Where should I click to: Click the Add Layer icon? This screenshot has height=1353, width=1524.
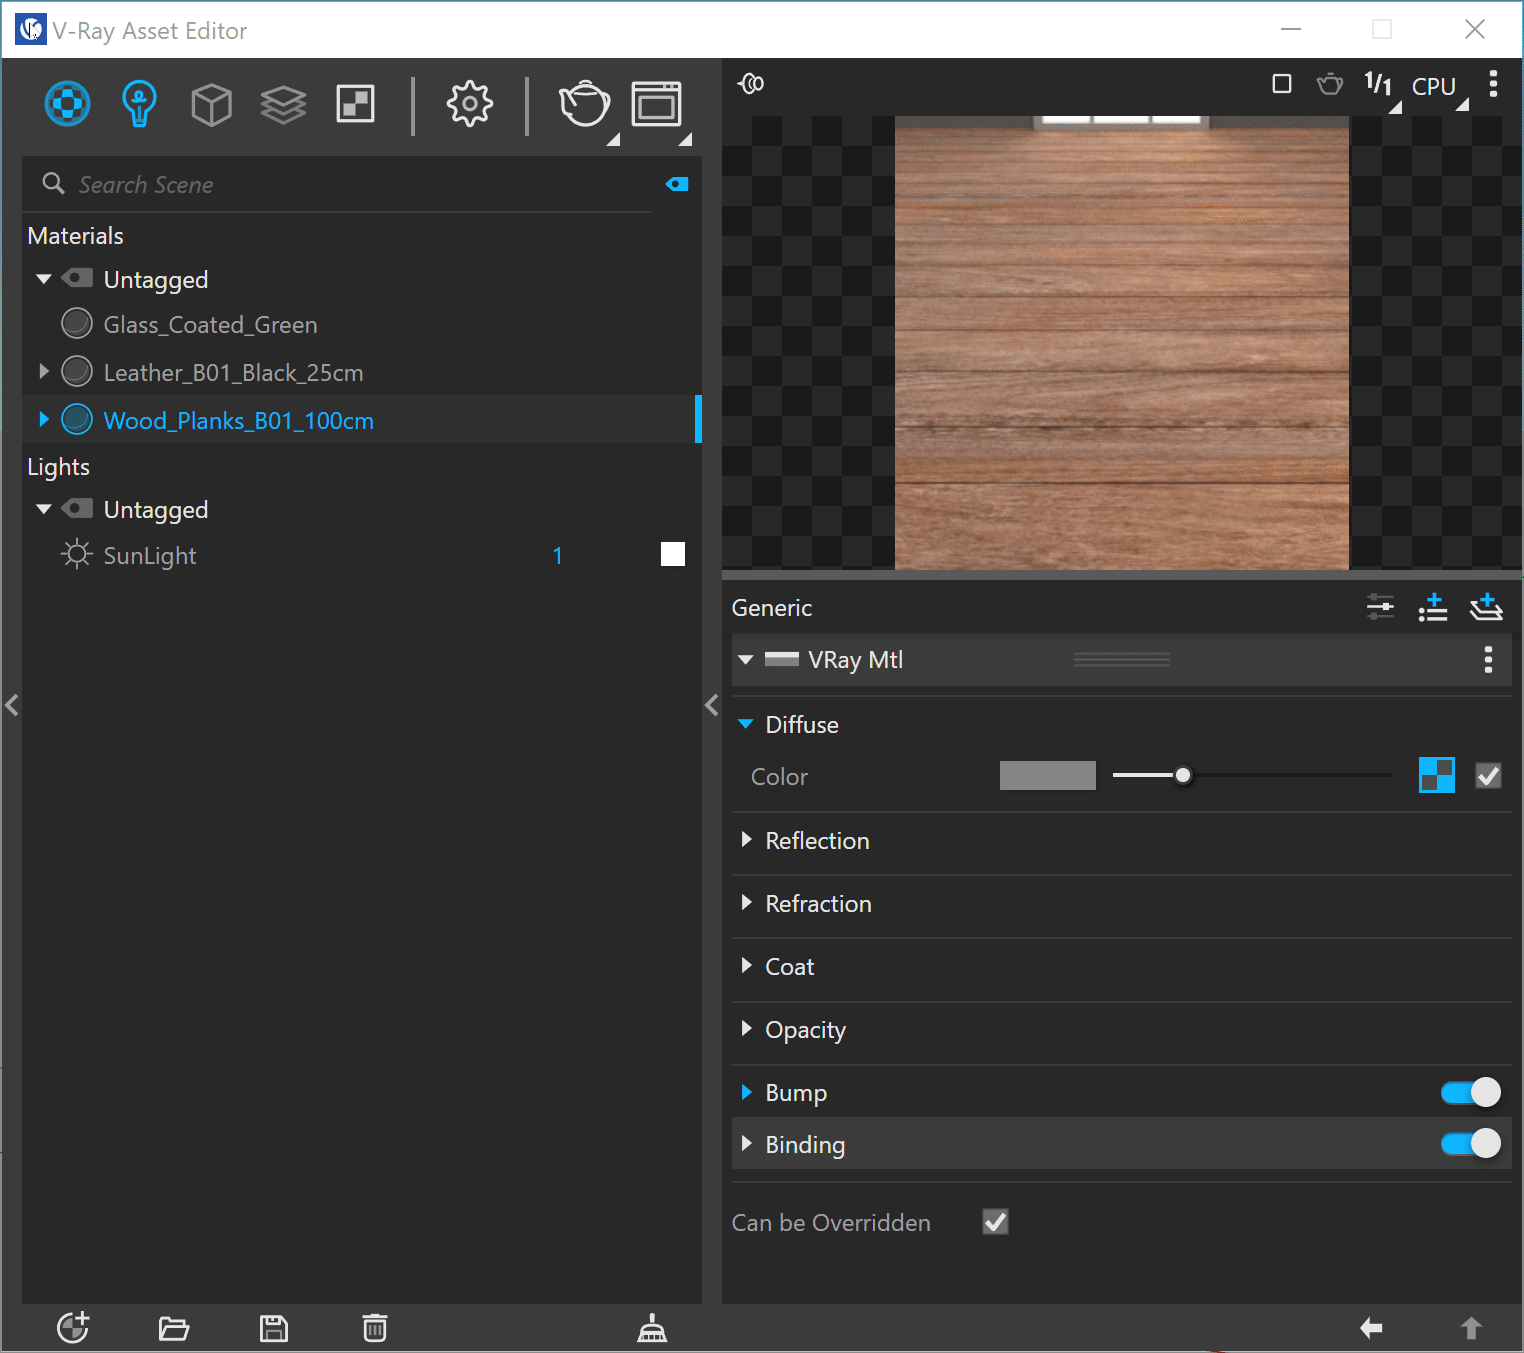[x=1486, y=607]
